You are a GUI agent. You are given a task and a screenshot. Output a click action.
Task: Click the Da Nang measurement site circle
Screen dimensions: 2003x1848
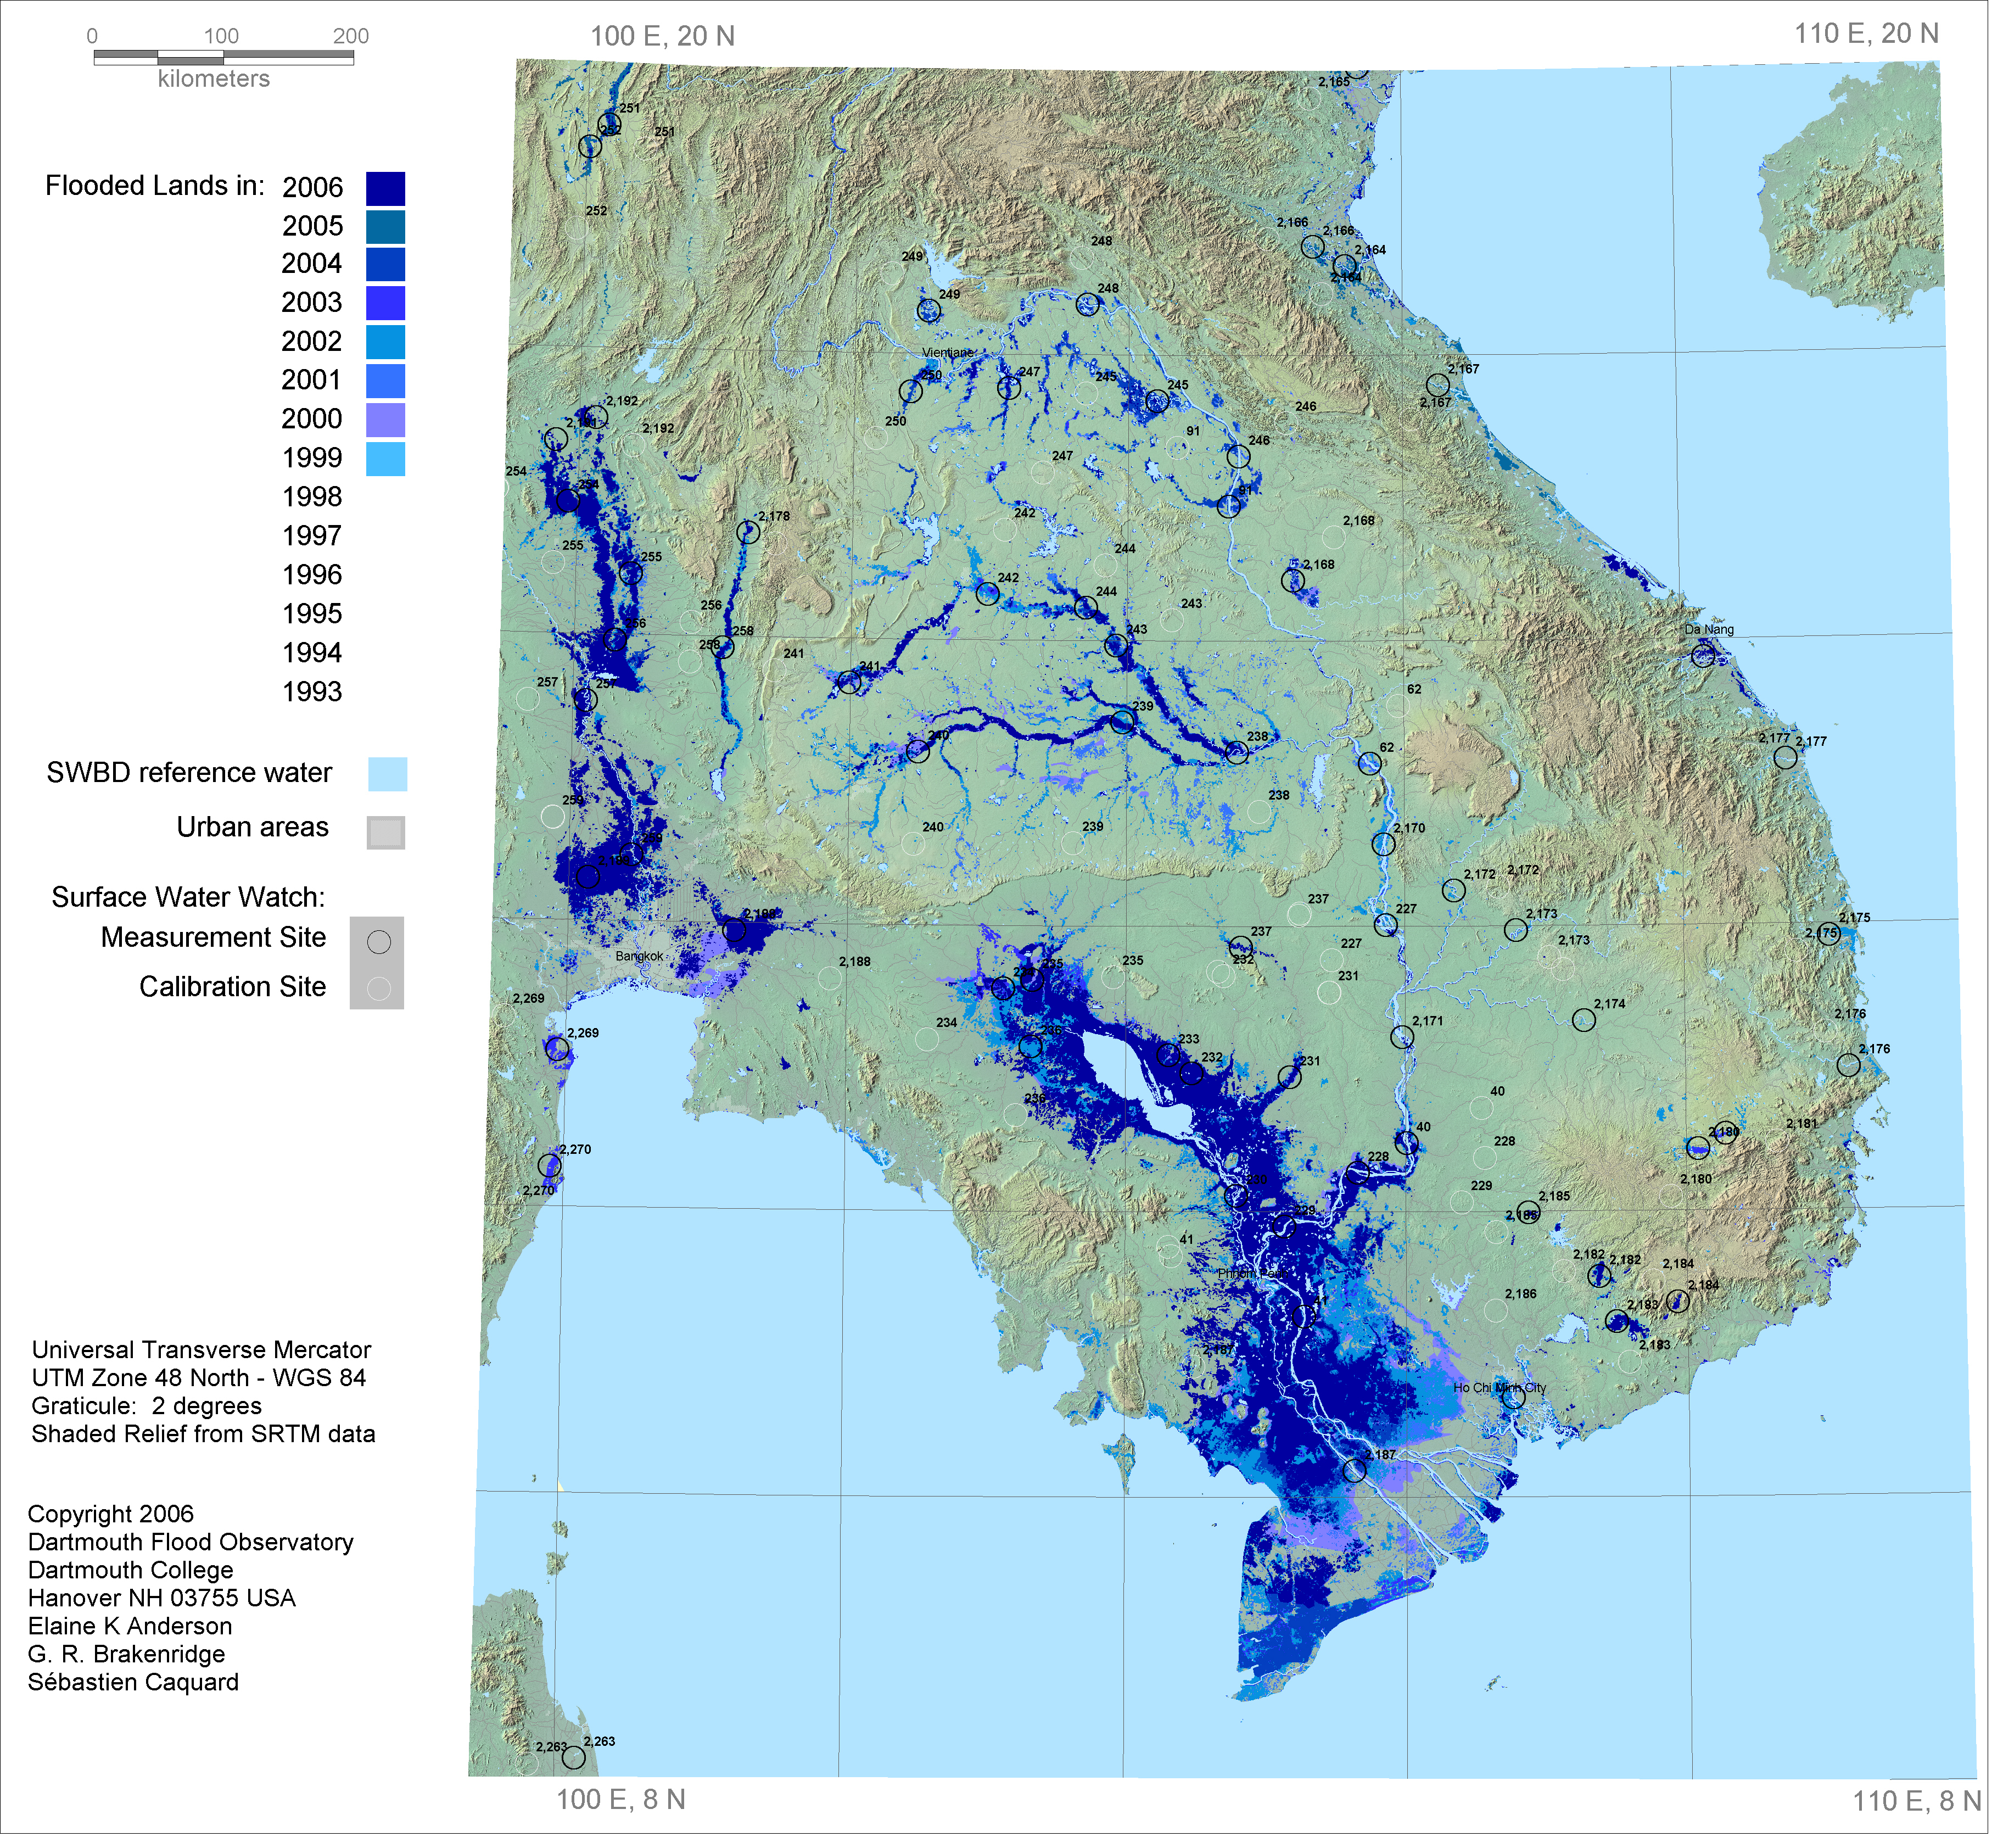1703,656
